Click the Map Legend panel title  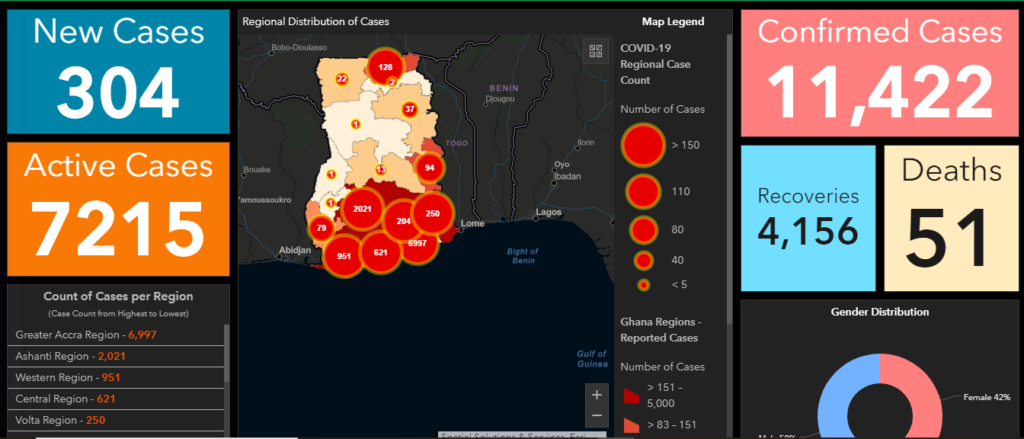[672, 21]
